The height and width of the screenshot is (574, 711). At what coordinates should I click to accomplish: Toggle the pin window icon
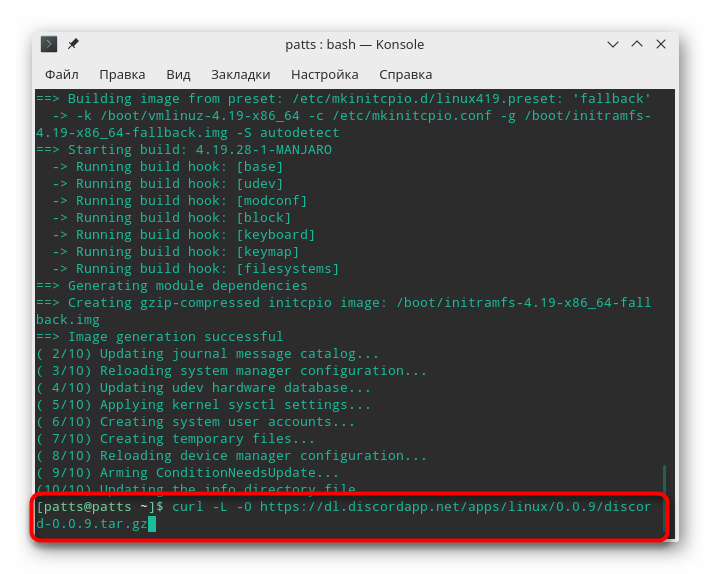(73, 44)
